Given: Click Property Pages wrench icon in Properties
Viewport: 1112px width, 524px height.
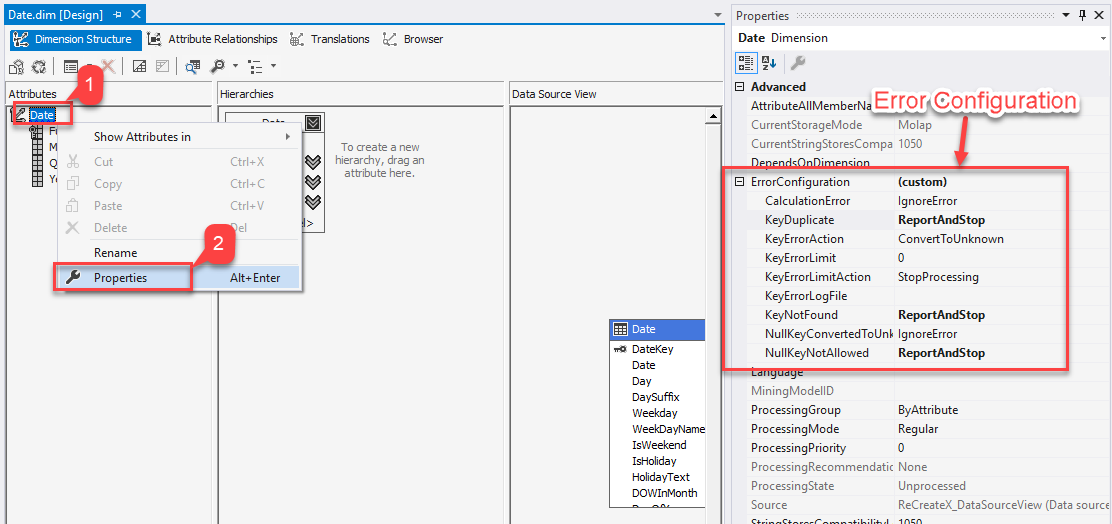Looking at the screenshot, I should [x=798, y=62].
